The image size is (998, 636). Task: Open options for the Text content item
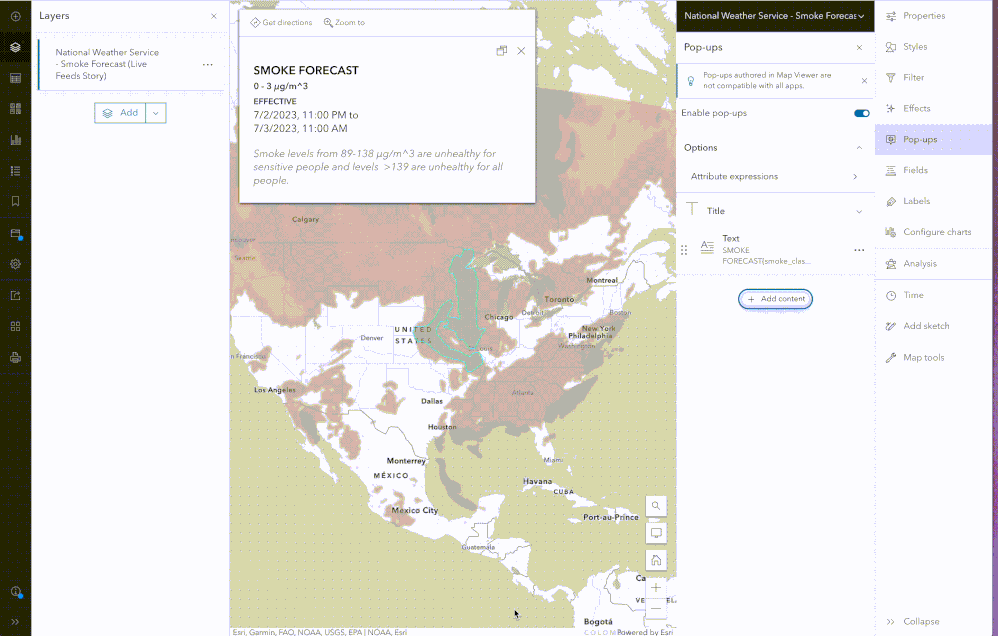tap(859, 250)
